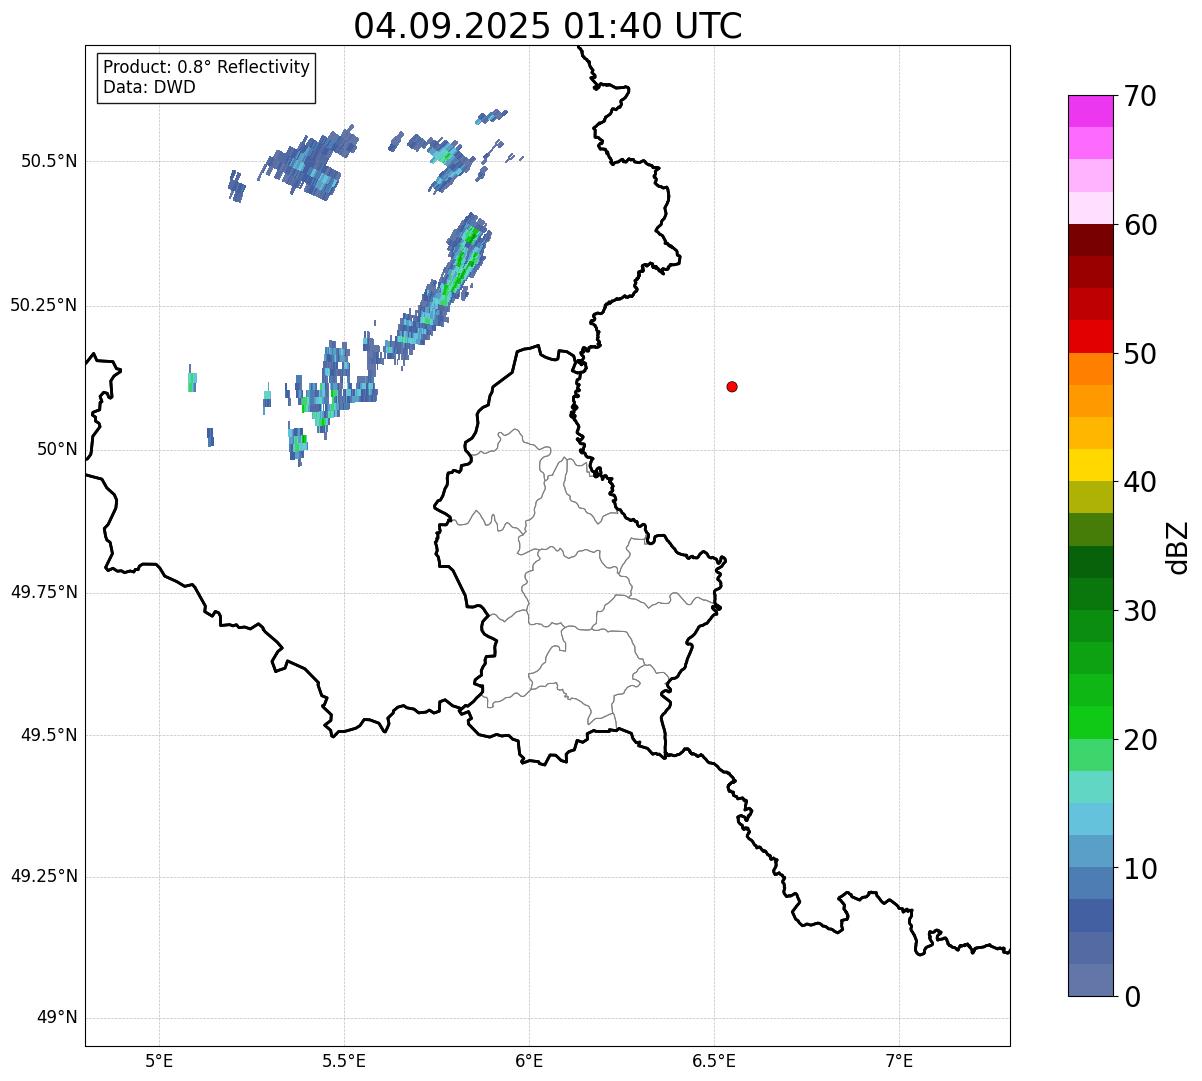The width and height of the screenshot is (1202, 1081).
Task: Click the 5.5°E longitude label
Action: coord(344,1060)
